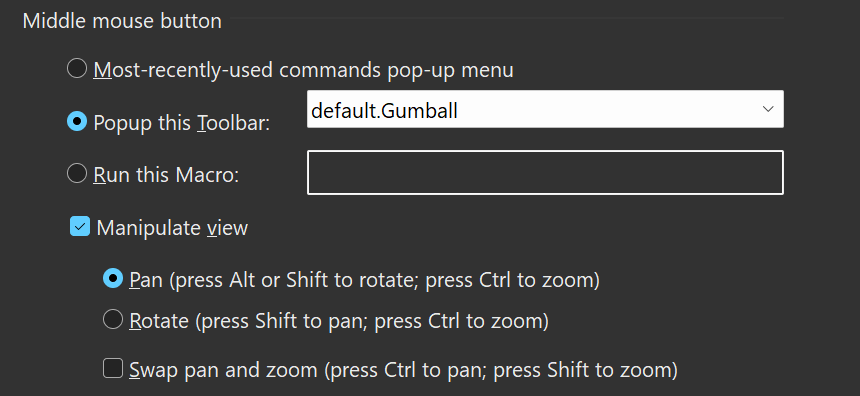Viewport: 860px width, 396px height.
Task: Switch to the Rotate radio button
Action: (x=113, y=319)
